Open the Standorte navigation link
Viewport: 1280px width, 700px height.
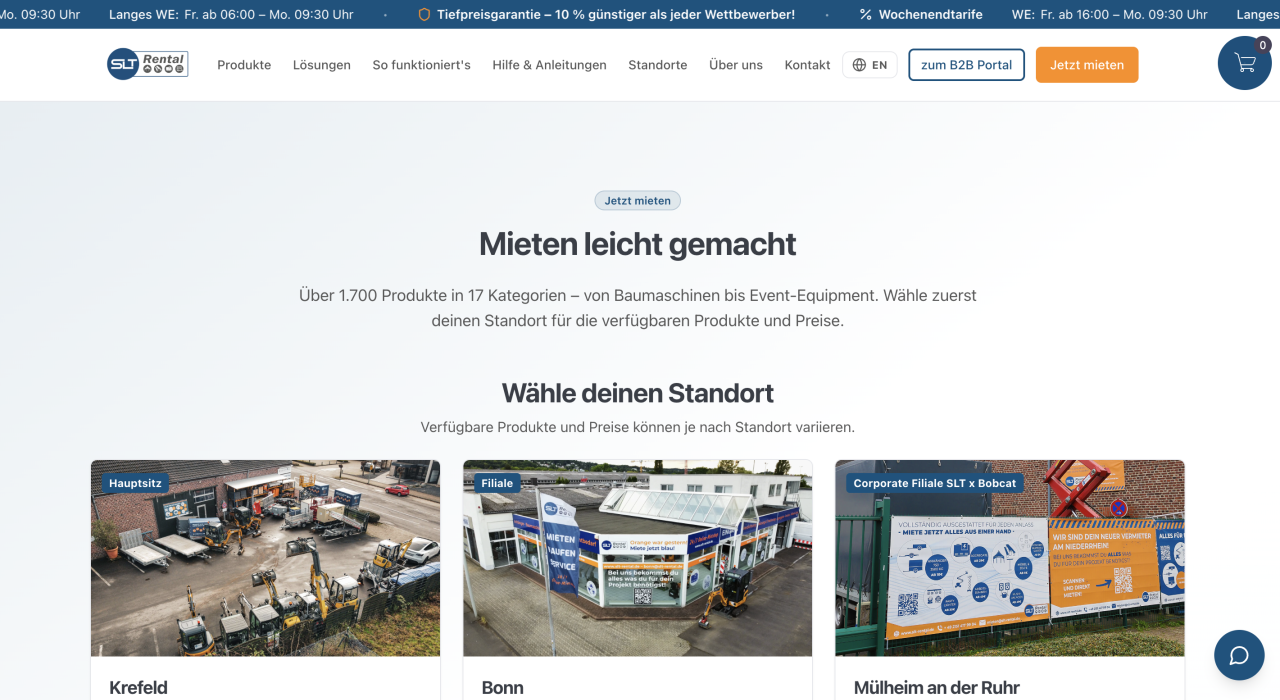657,65
